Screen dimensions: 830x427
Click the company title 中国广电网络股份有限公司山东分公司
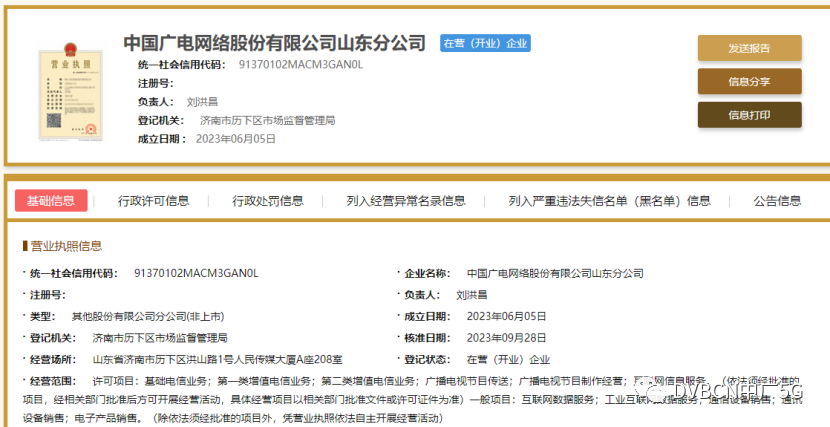tap(275, 43)
